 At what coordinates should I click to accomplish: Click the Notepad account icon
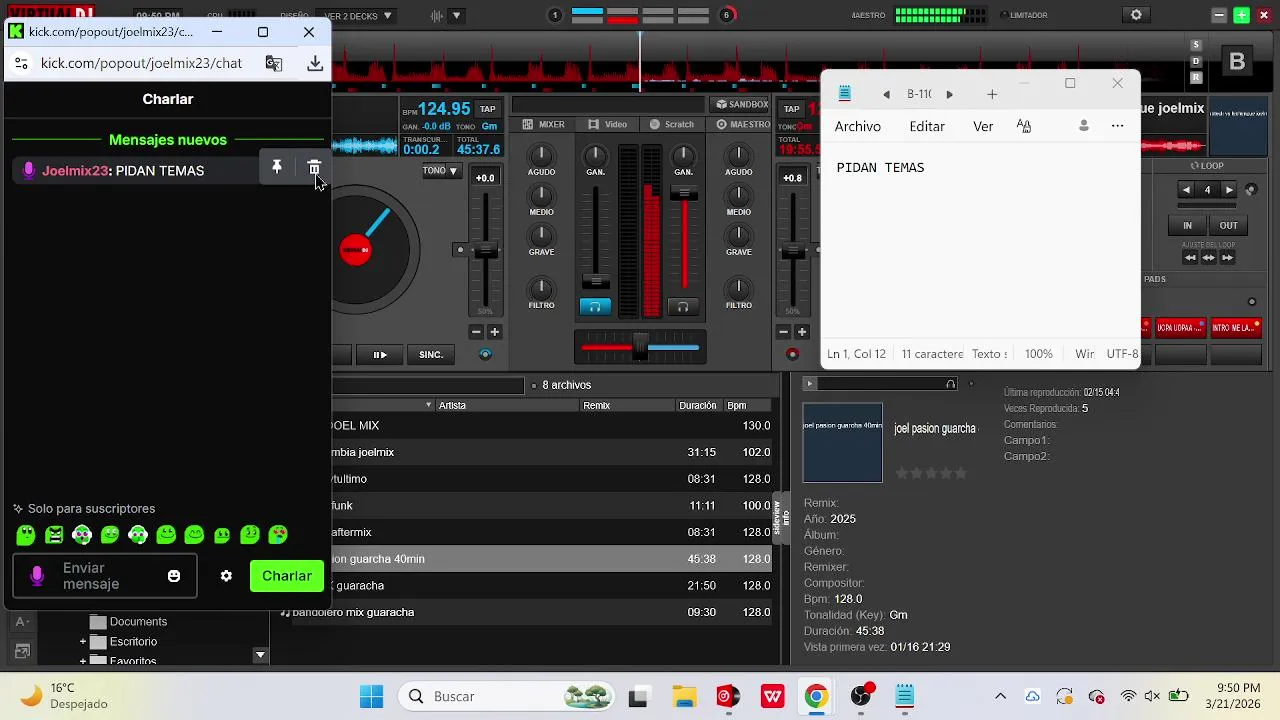click(x=1084, y=126)
